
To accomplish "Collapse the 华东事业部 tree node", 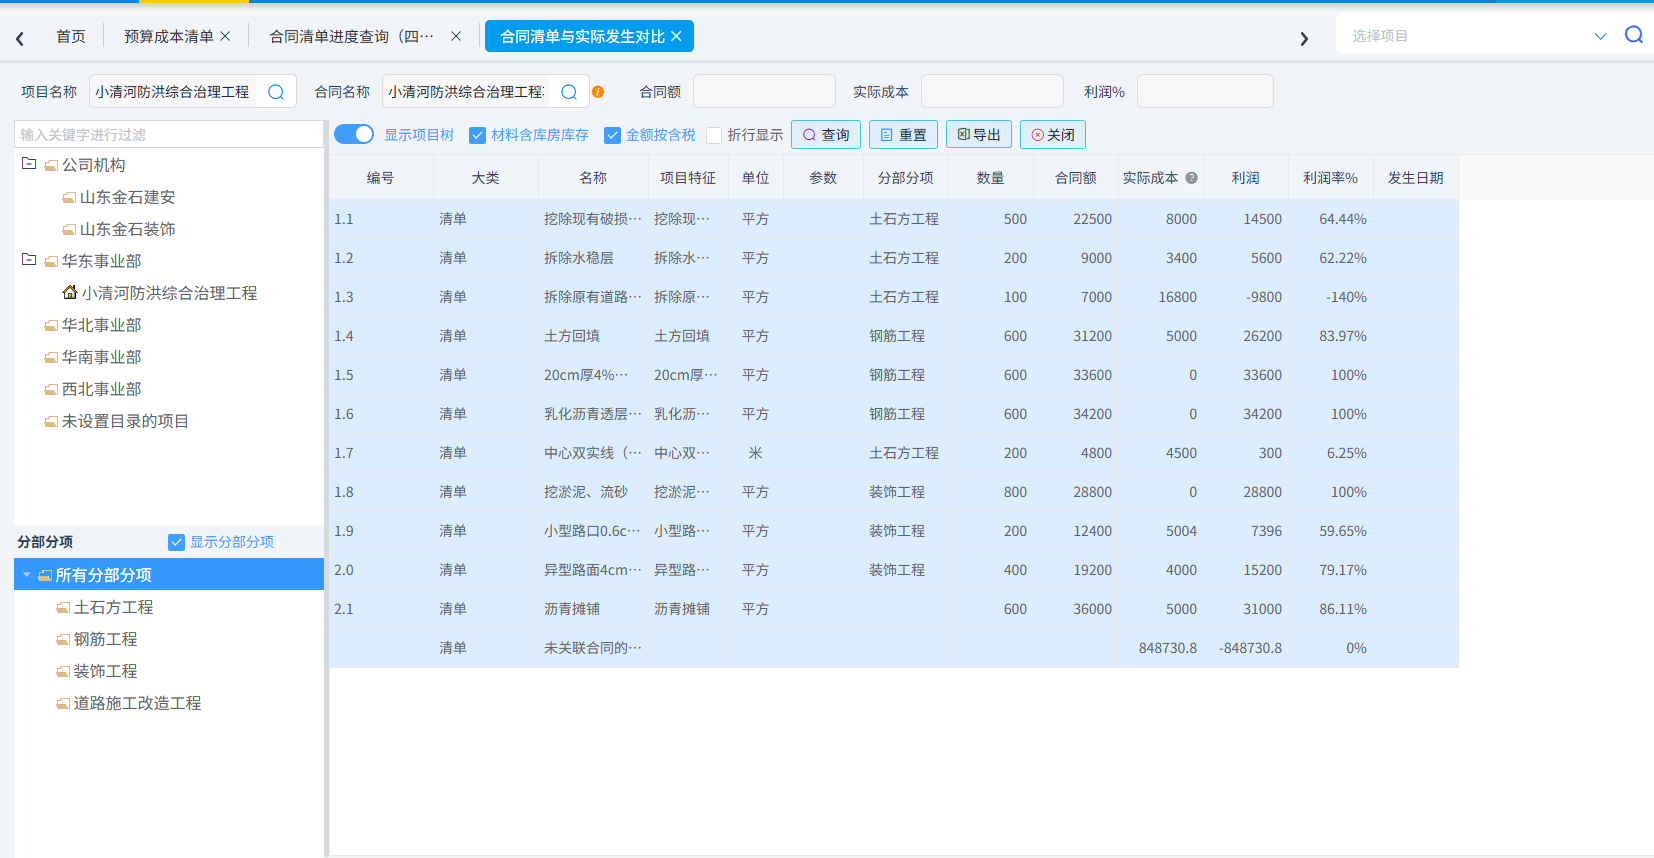I will [29, 259].
